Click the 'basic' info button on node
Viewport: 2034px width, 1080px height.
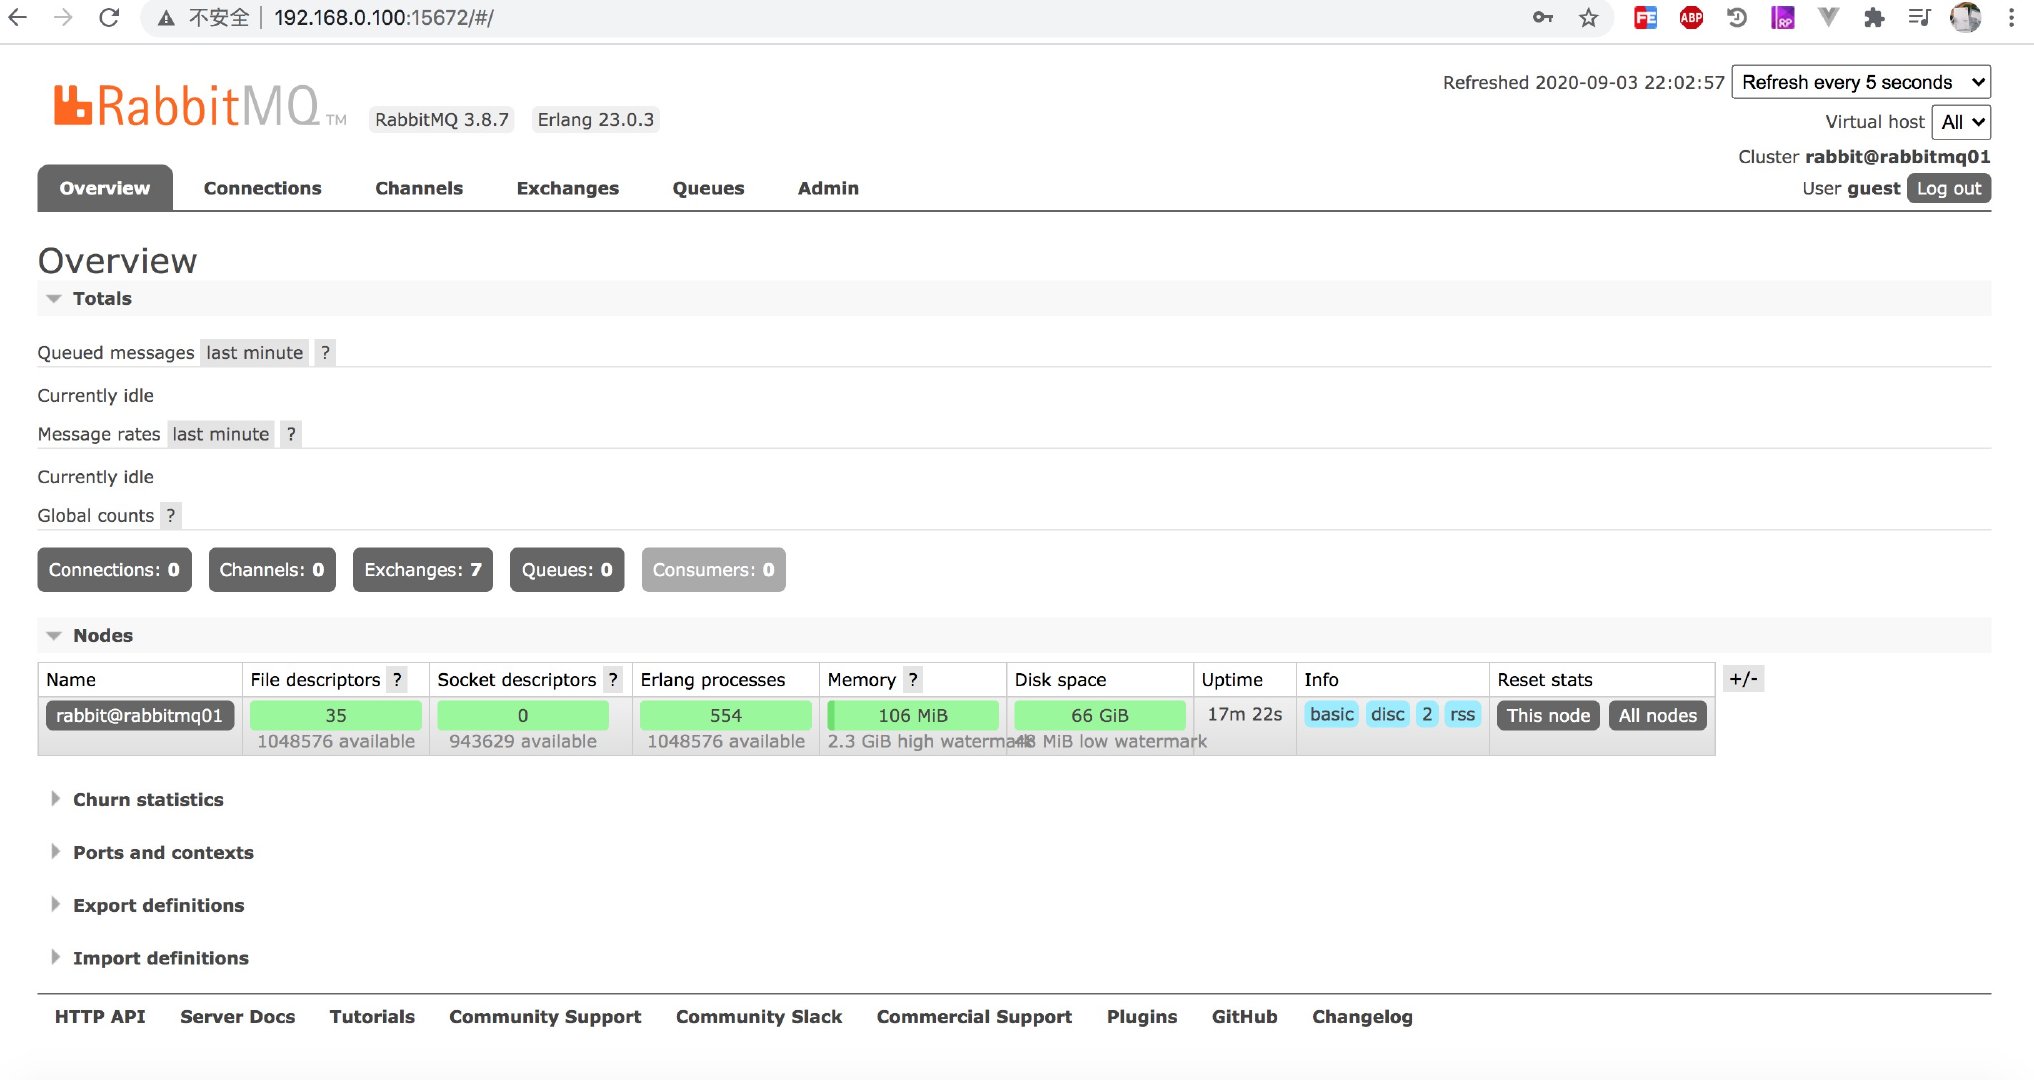coord(1333,714)
